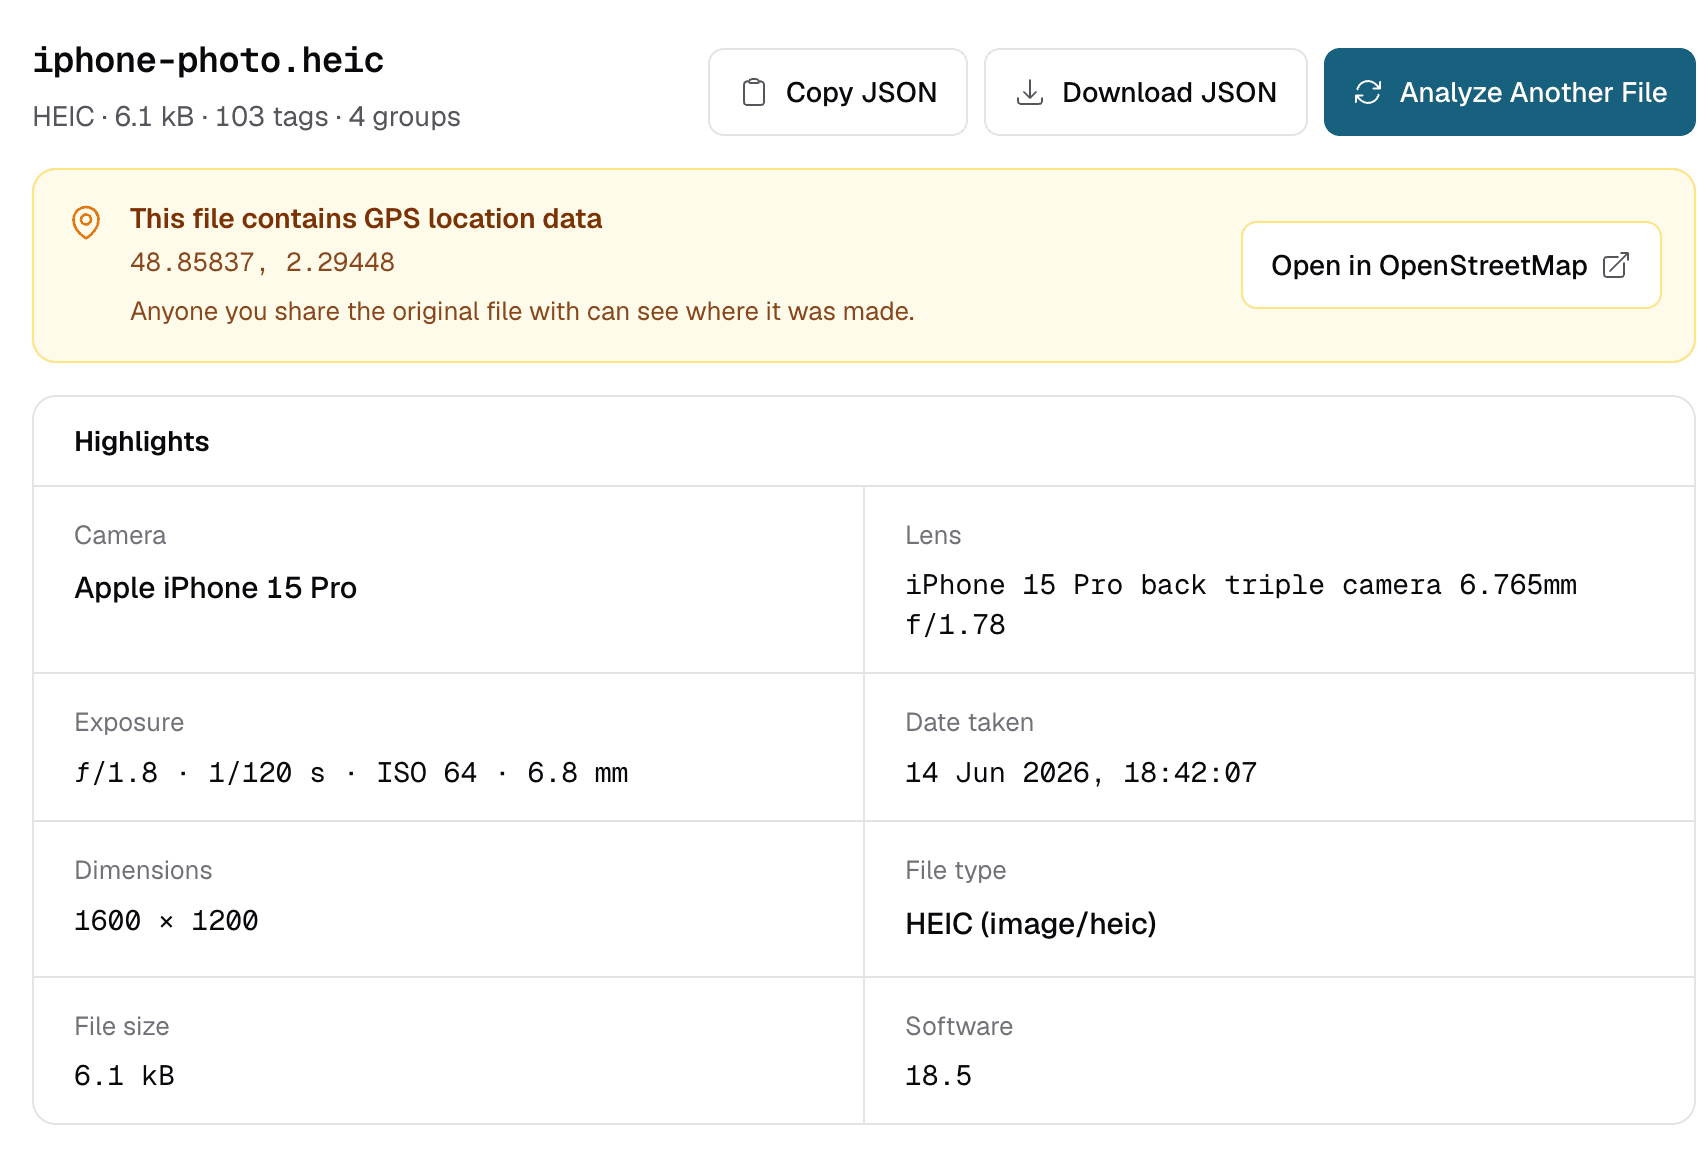Click the external link icon beside OpenStreetMap

coord(1616,265)
